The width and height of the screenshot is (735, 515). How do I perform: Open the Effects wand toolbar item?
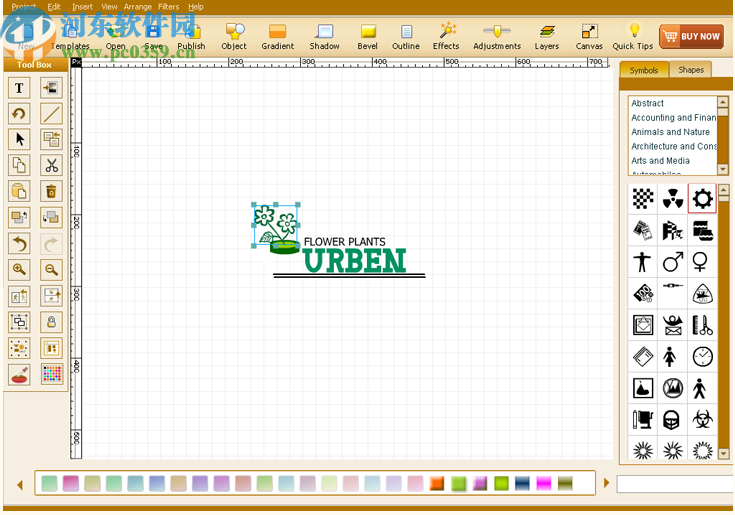(x=446, y=37)
